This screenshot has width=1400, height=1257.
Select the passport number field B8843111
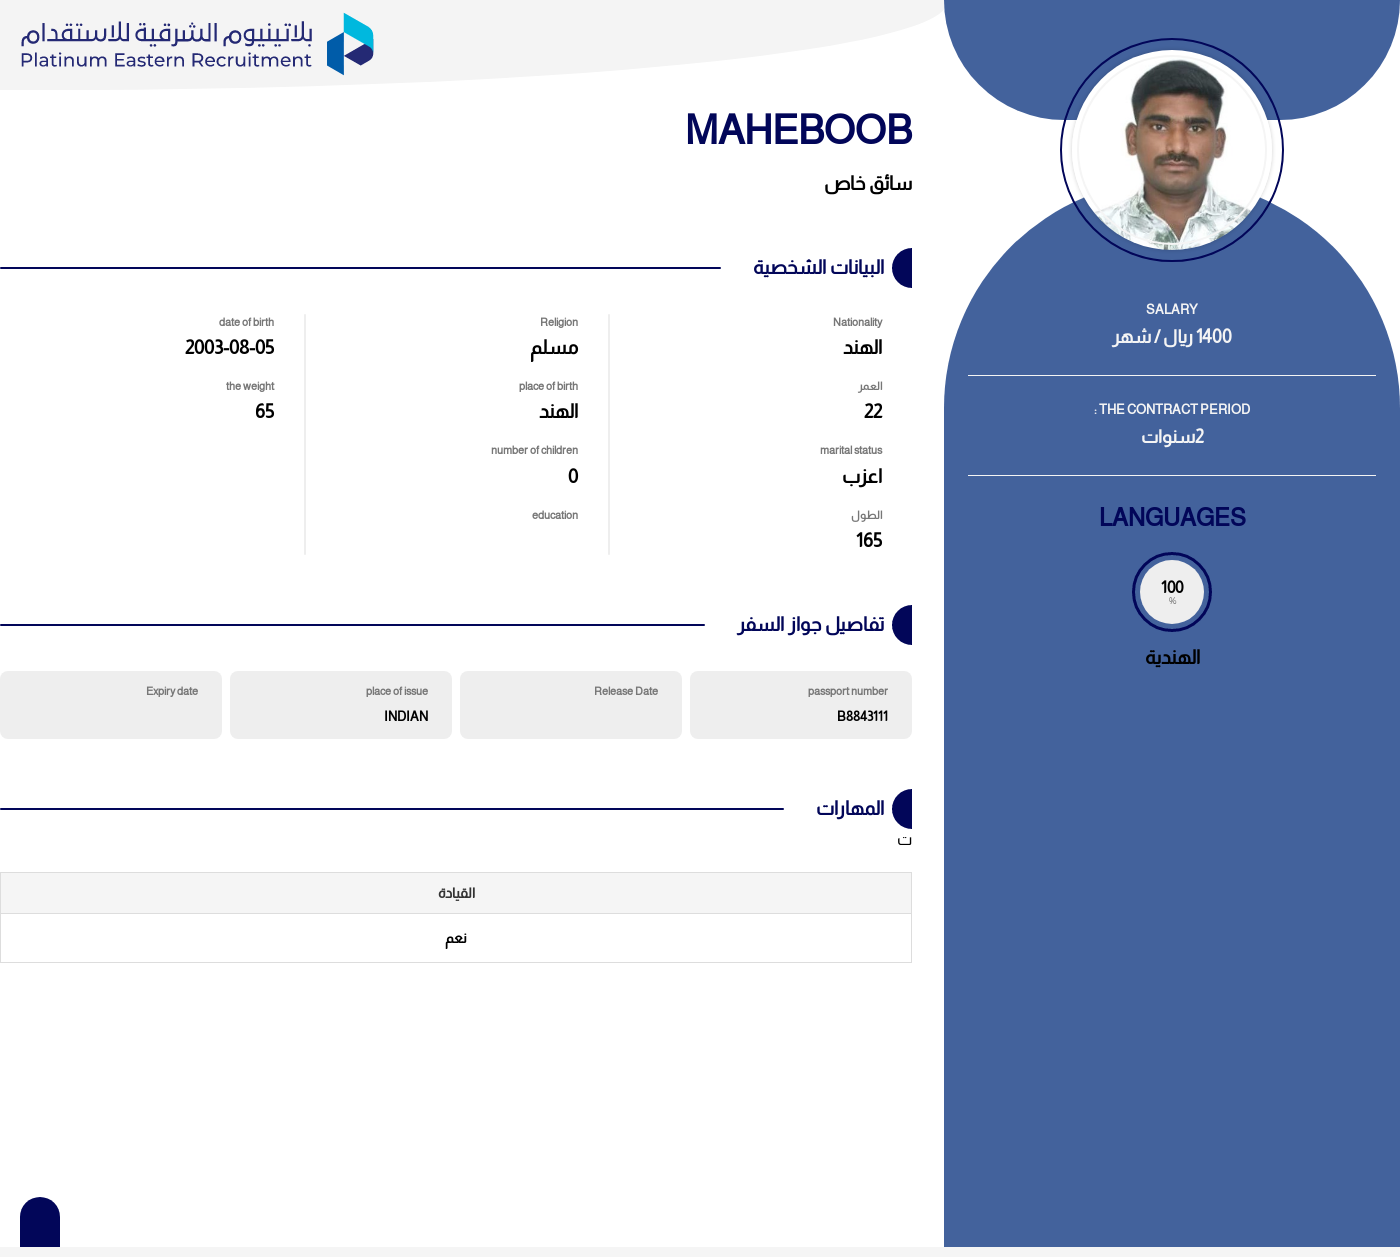(801, 705)
